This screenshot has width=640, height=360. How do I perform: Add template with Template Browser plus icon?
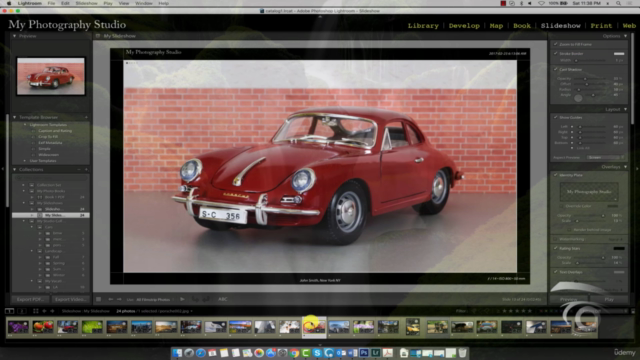pos(86,117)
